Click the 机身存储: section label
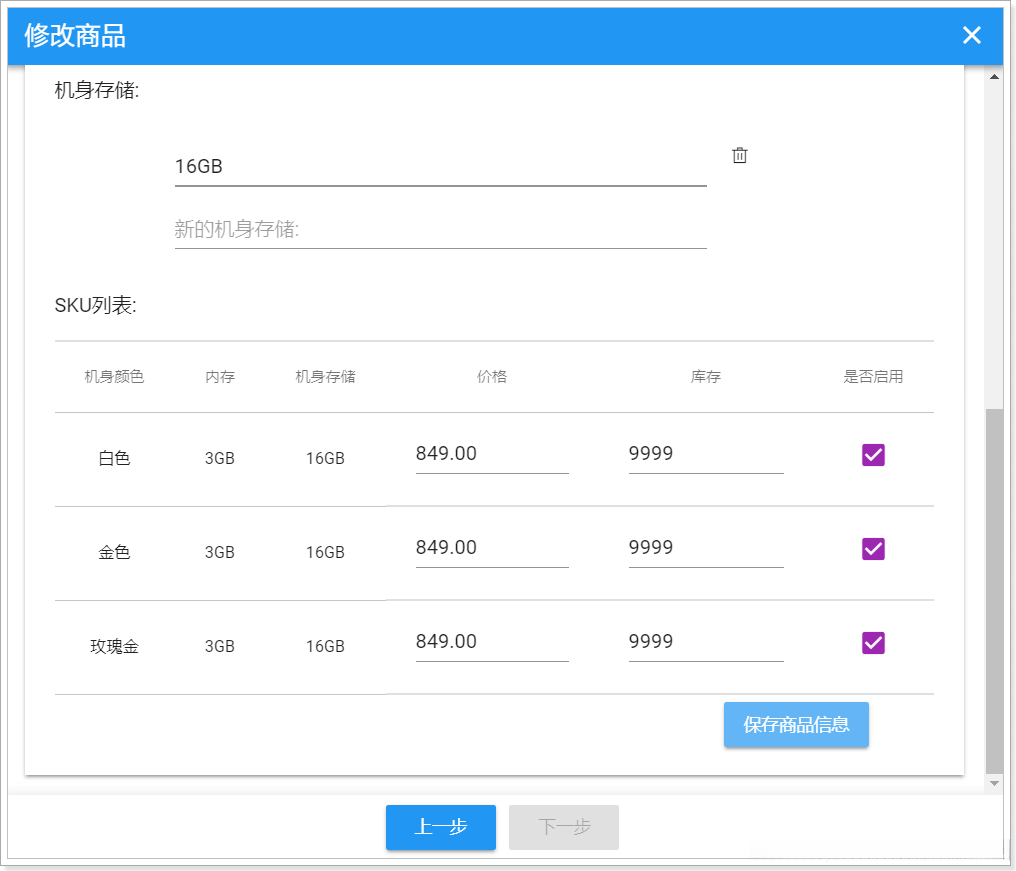 pos(97,90)
